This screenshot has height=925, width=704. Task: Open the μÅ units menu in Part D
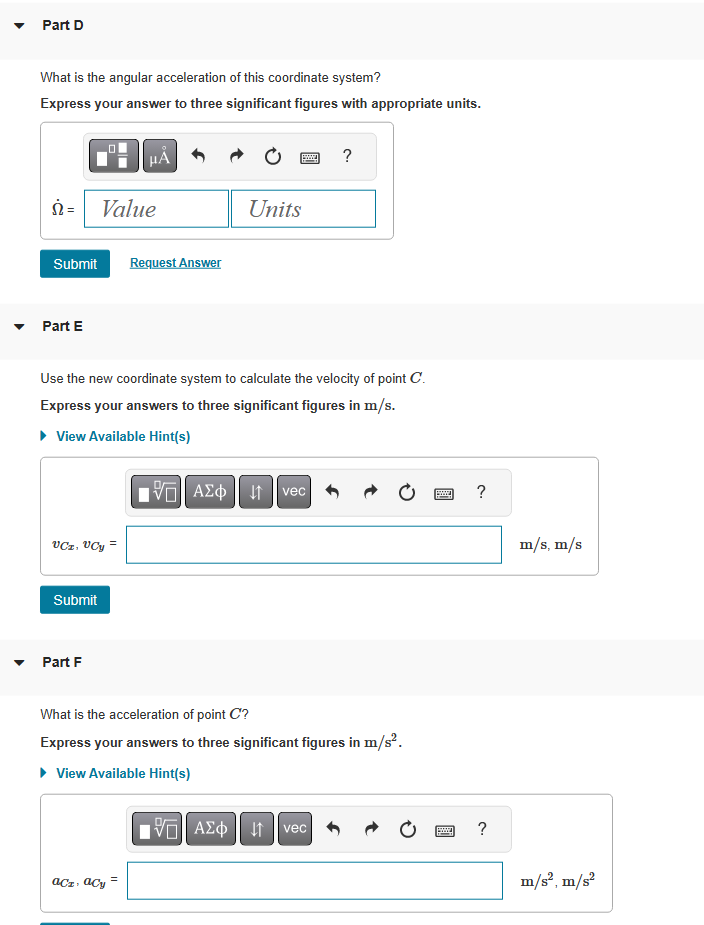tap(159, 155)
